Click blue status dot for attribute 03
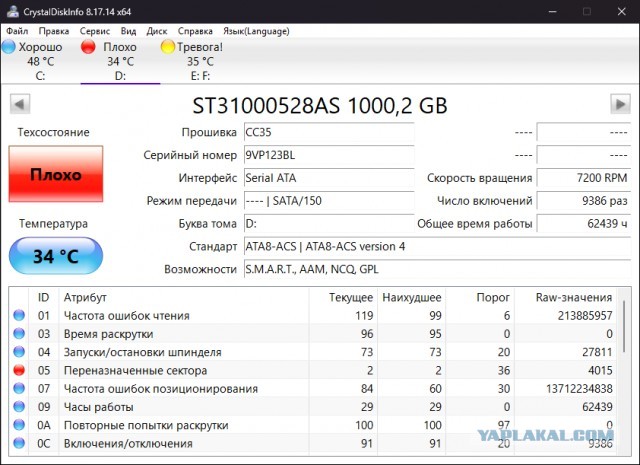This screenshot has width=640, height=465. click(x=19, y=334)
